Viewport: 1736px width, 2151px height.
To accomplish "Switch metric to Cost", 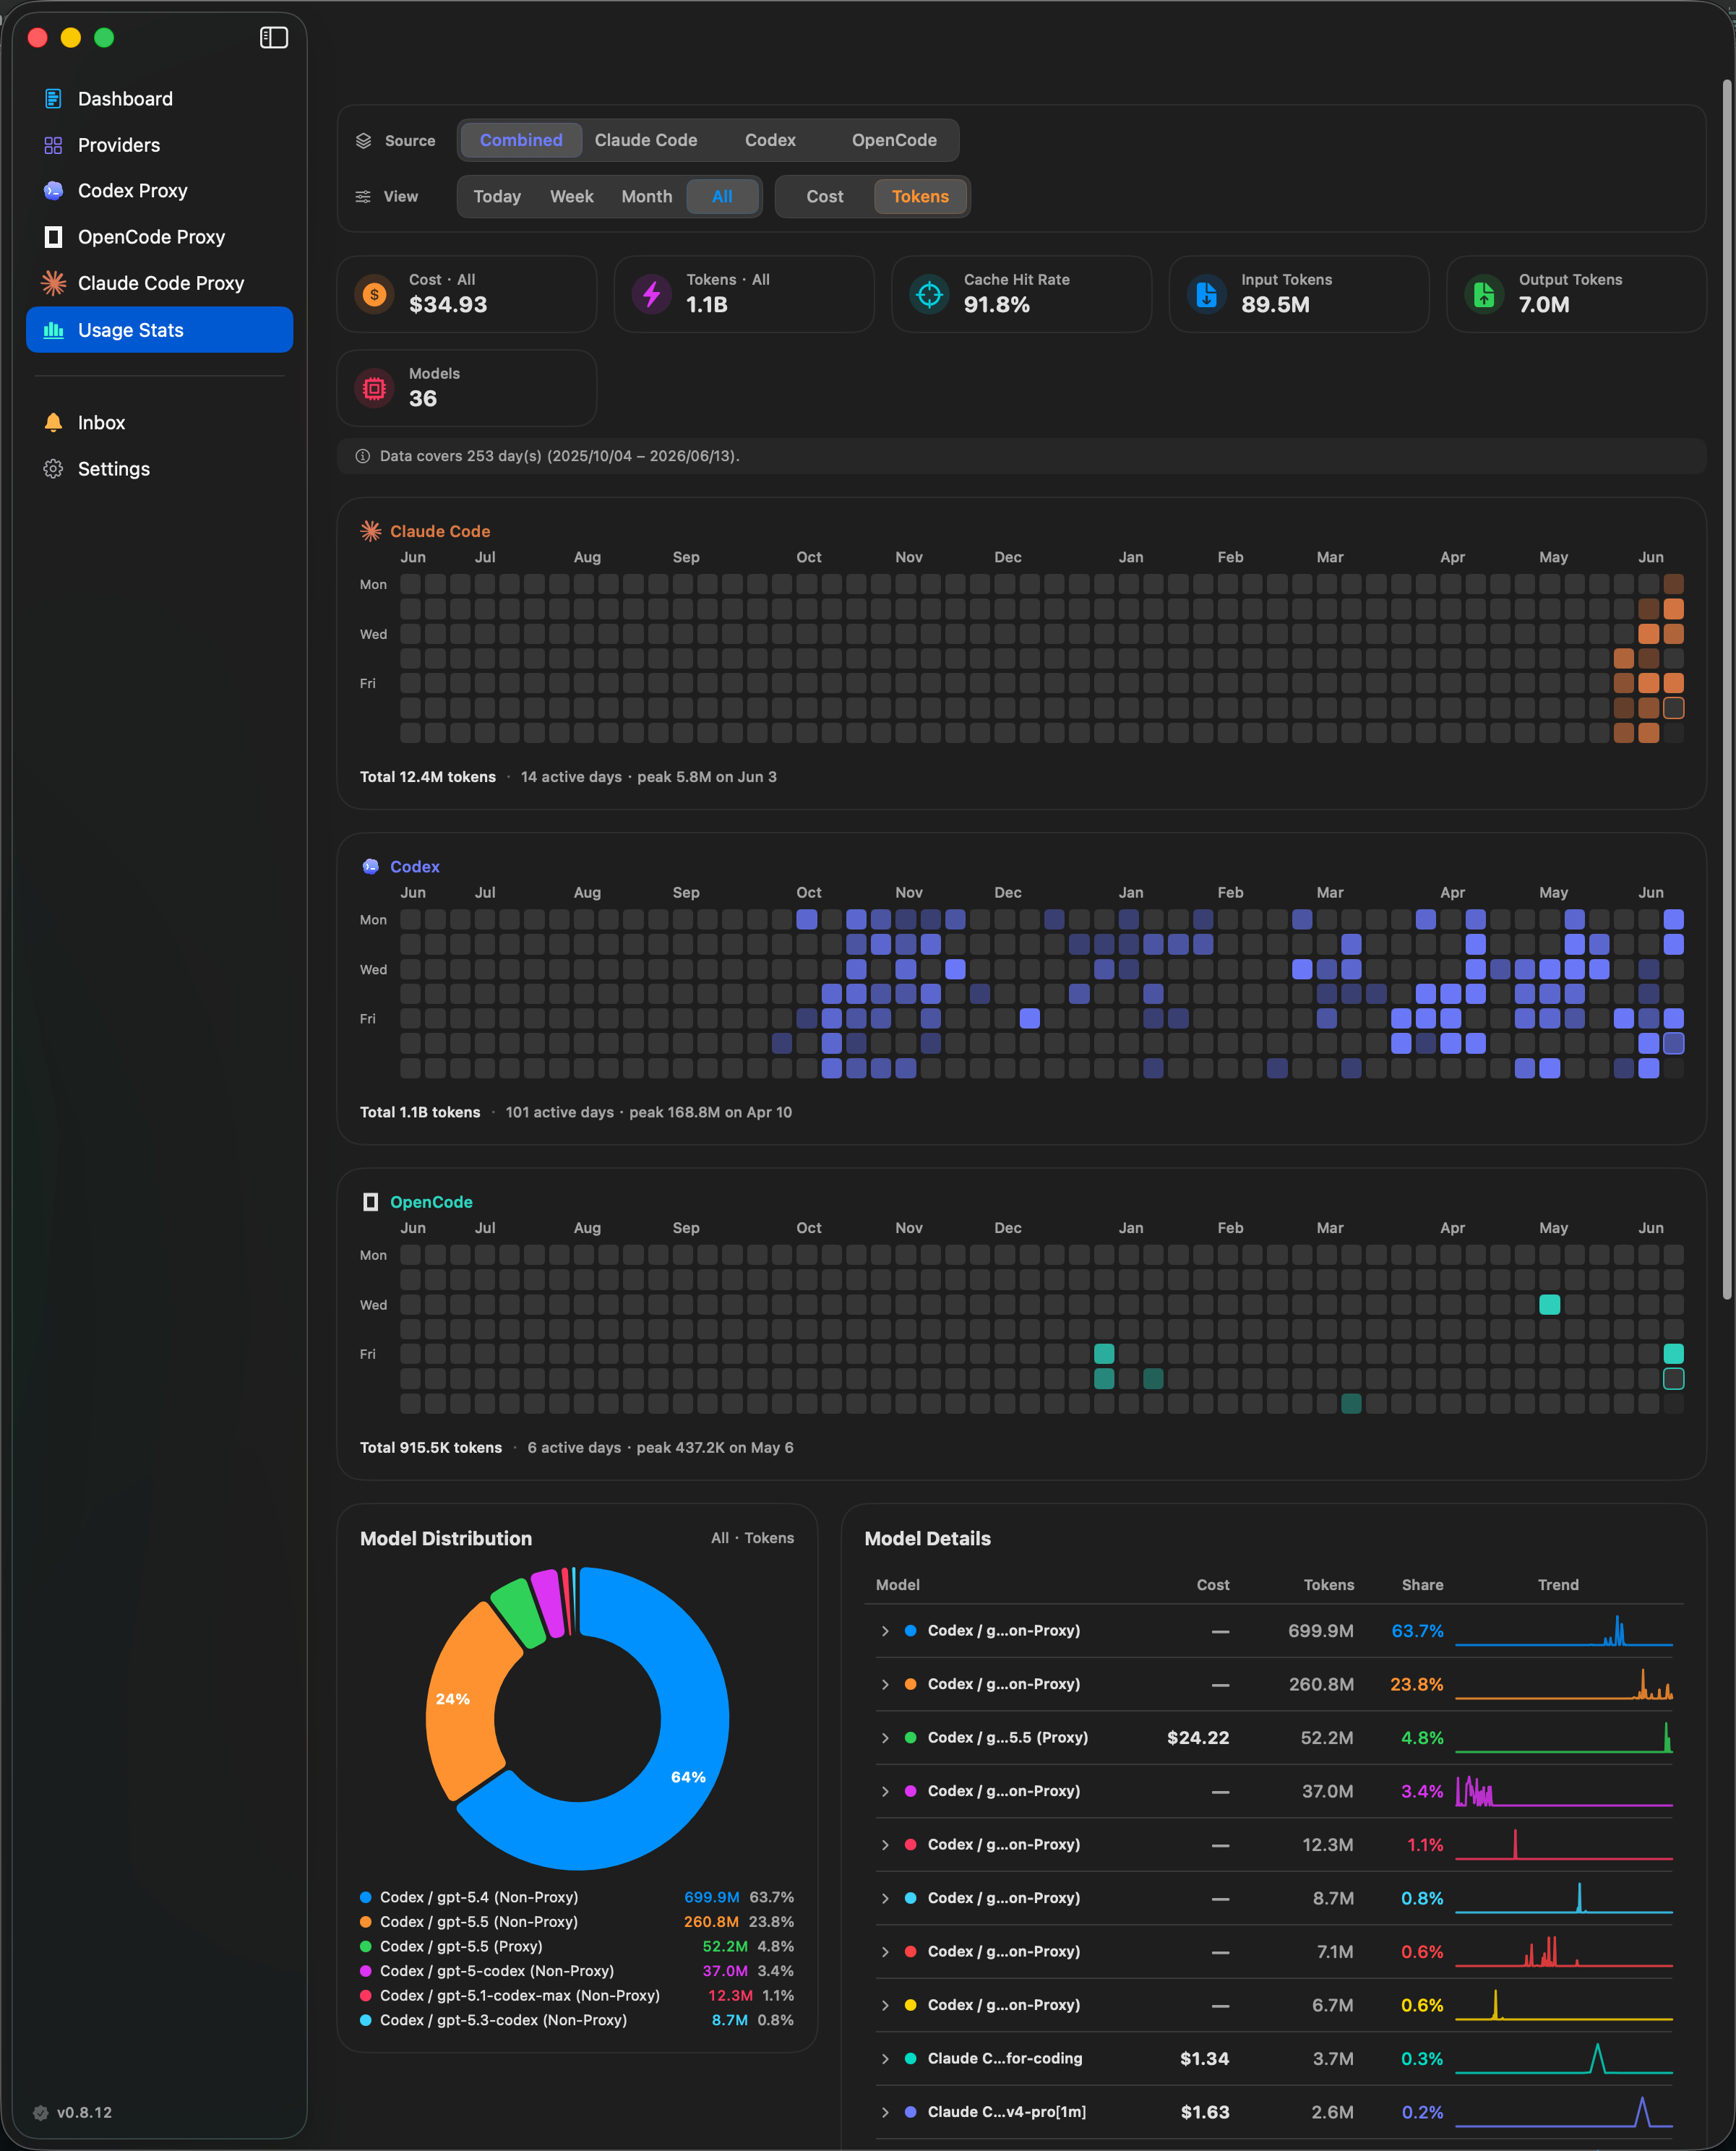I will pos(825,197).
